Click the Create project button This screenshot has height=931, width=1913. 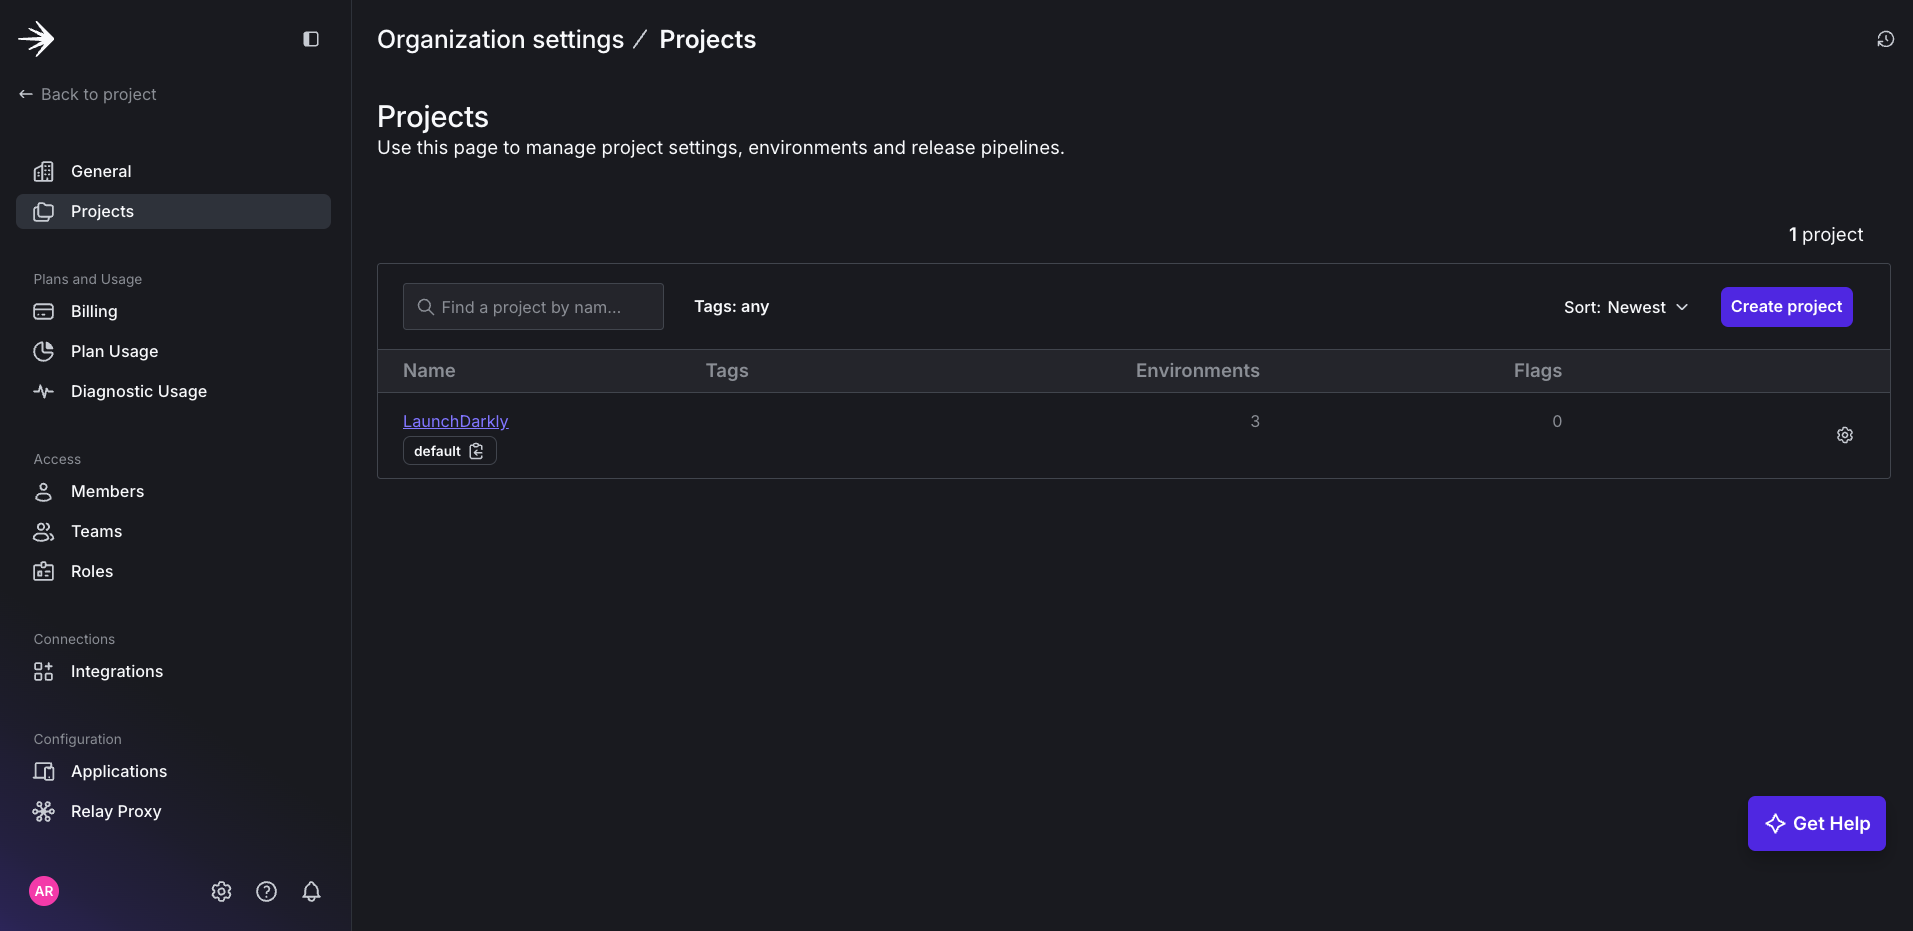[1785, 307]
